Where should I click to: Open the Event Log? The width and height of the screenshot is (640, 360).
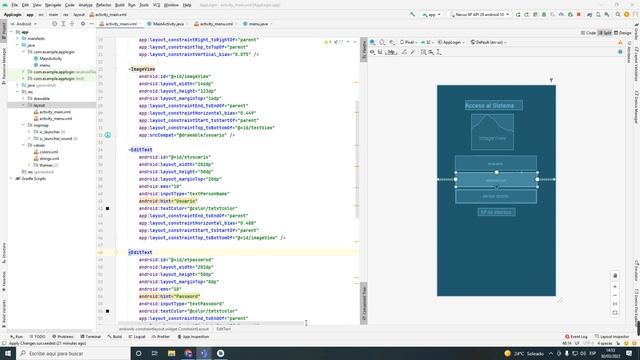[576, 337]
